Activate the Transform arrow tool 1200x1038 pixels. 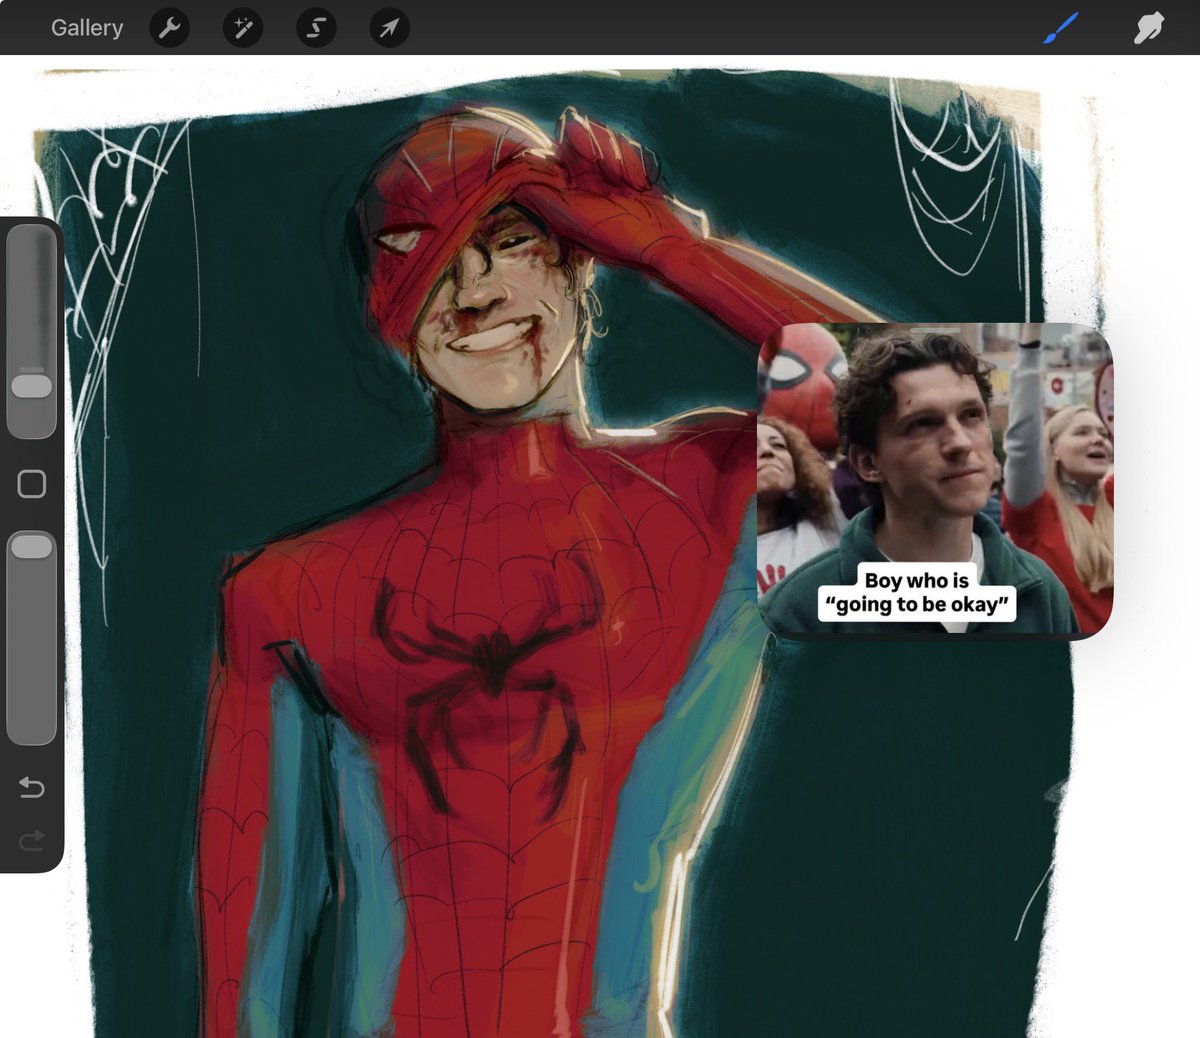389,28
